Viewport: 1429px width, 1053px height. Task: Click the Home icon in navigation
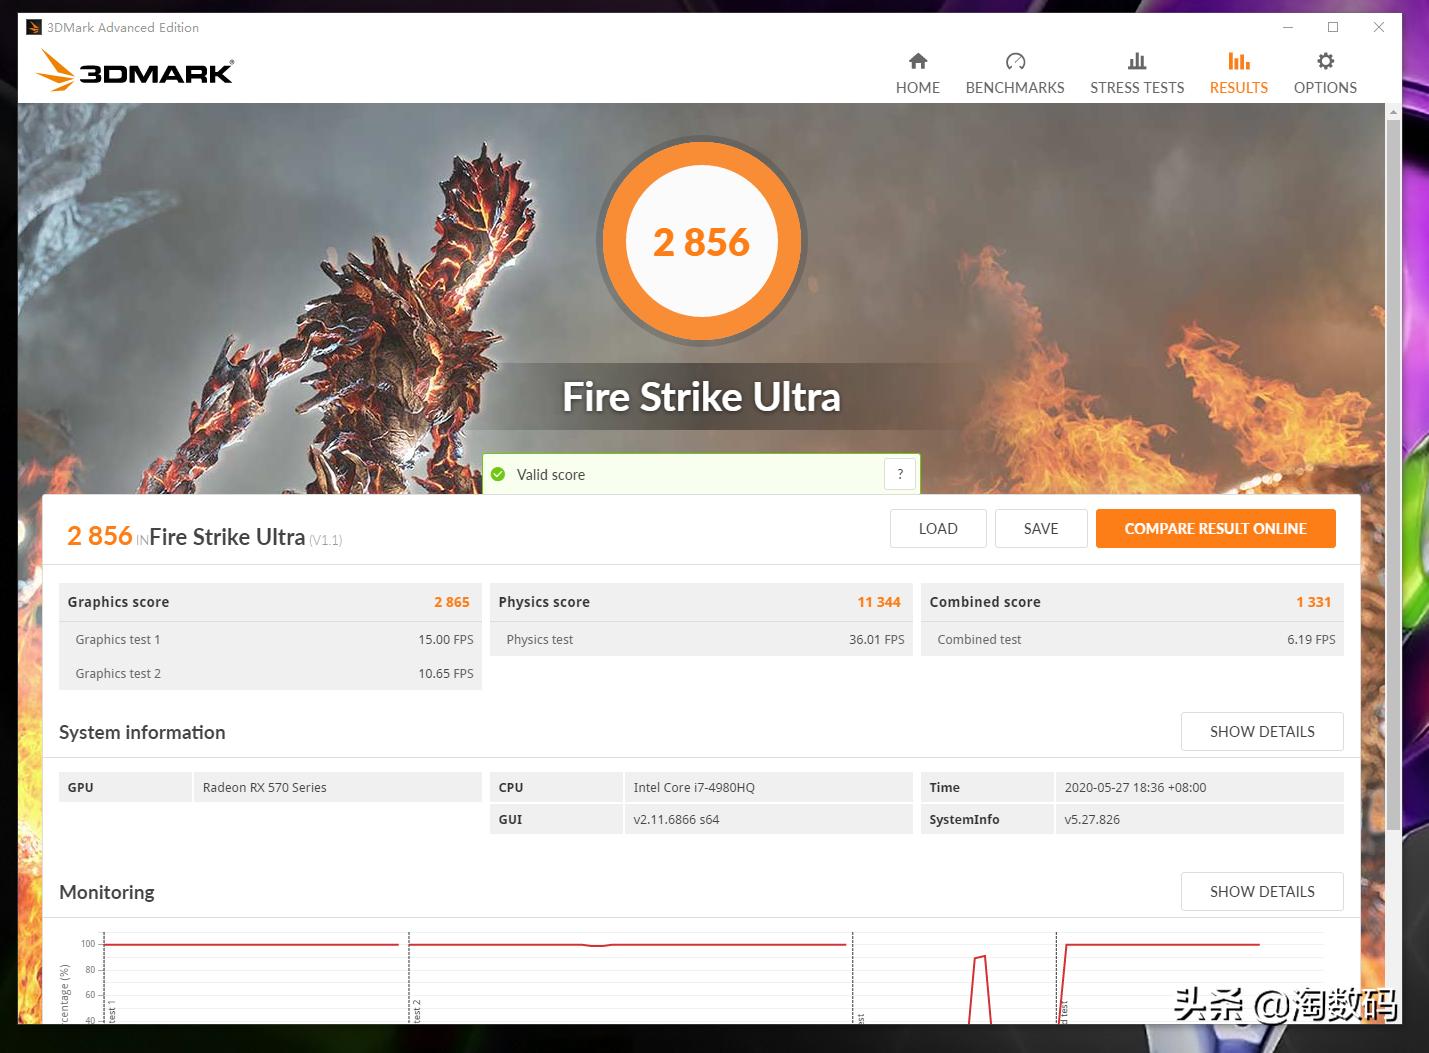click(x=917, y=61)
